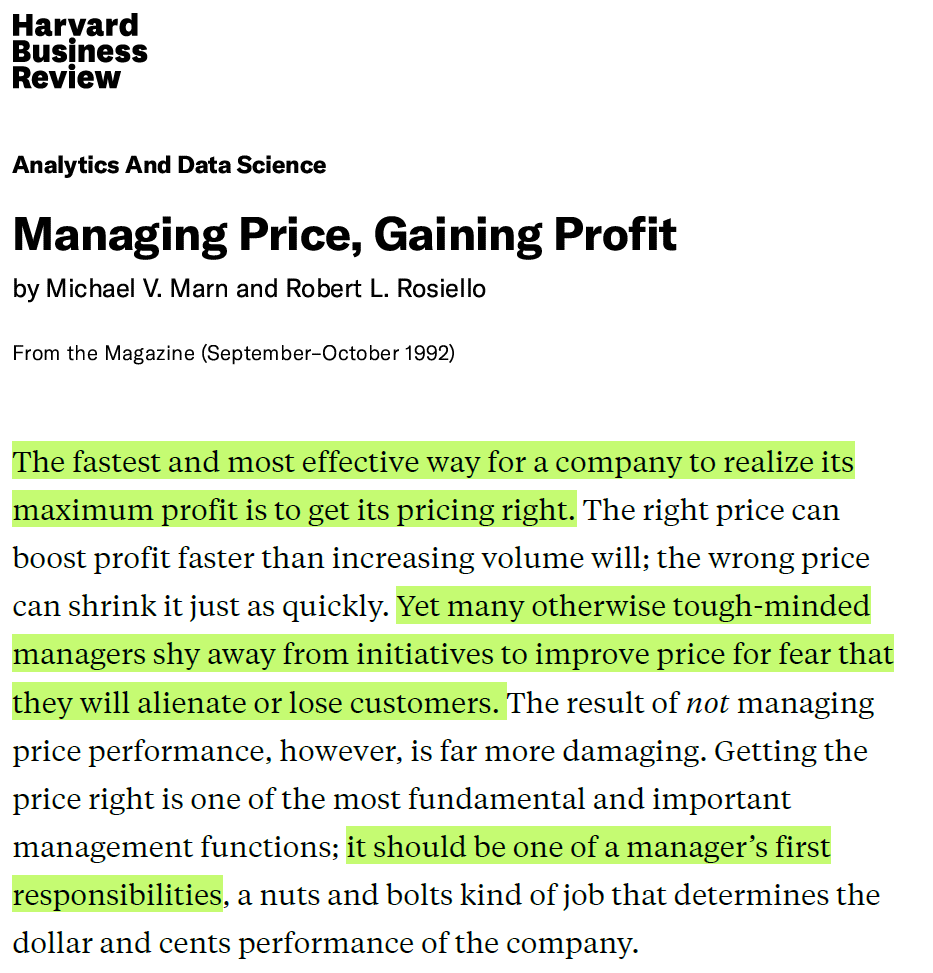This screenshot has height=973, width=933.
Task: Click the italicized word "not"
Action: click(x=707, y=703)
